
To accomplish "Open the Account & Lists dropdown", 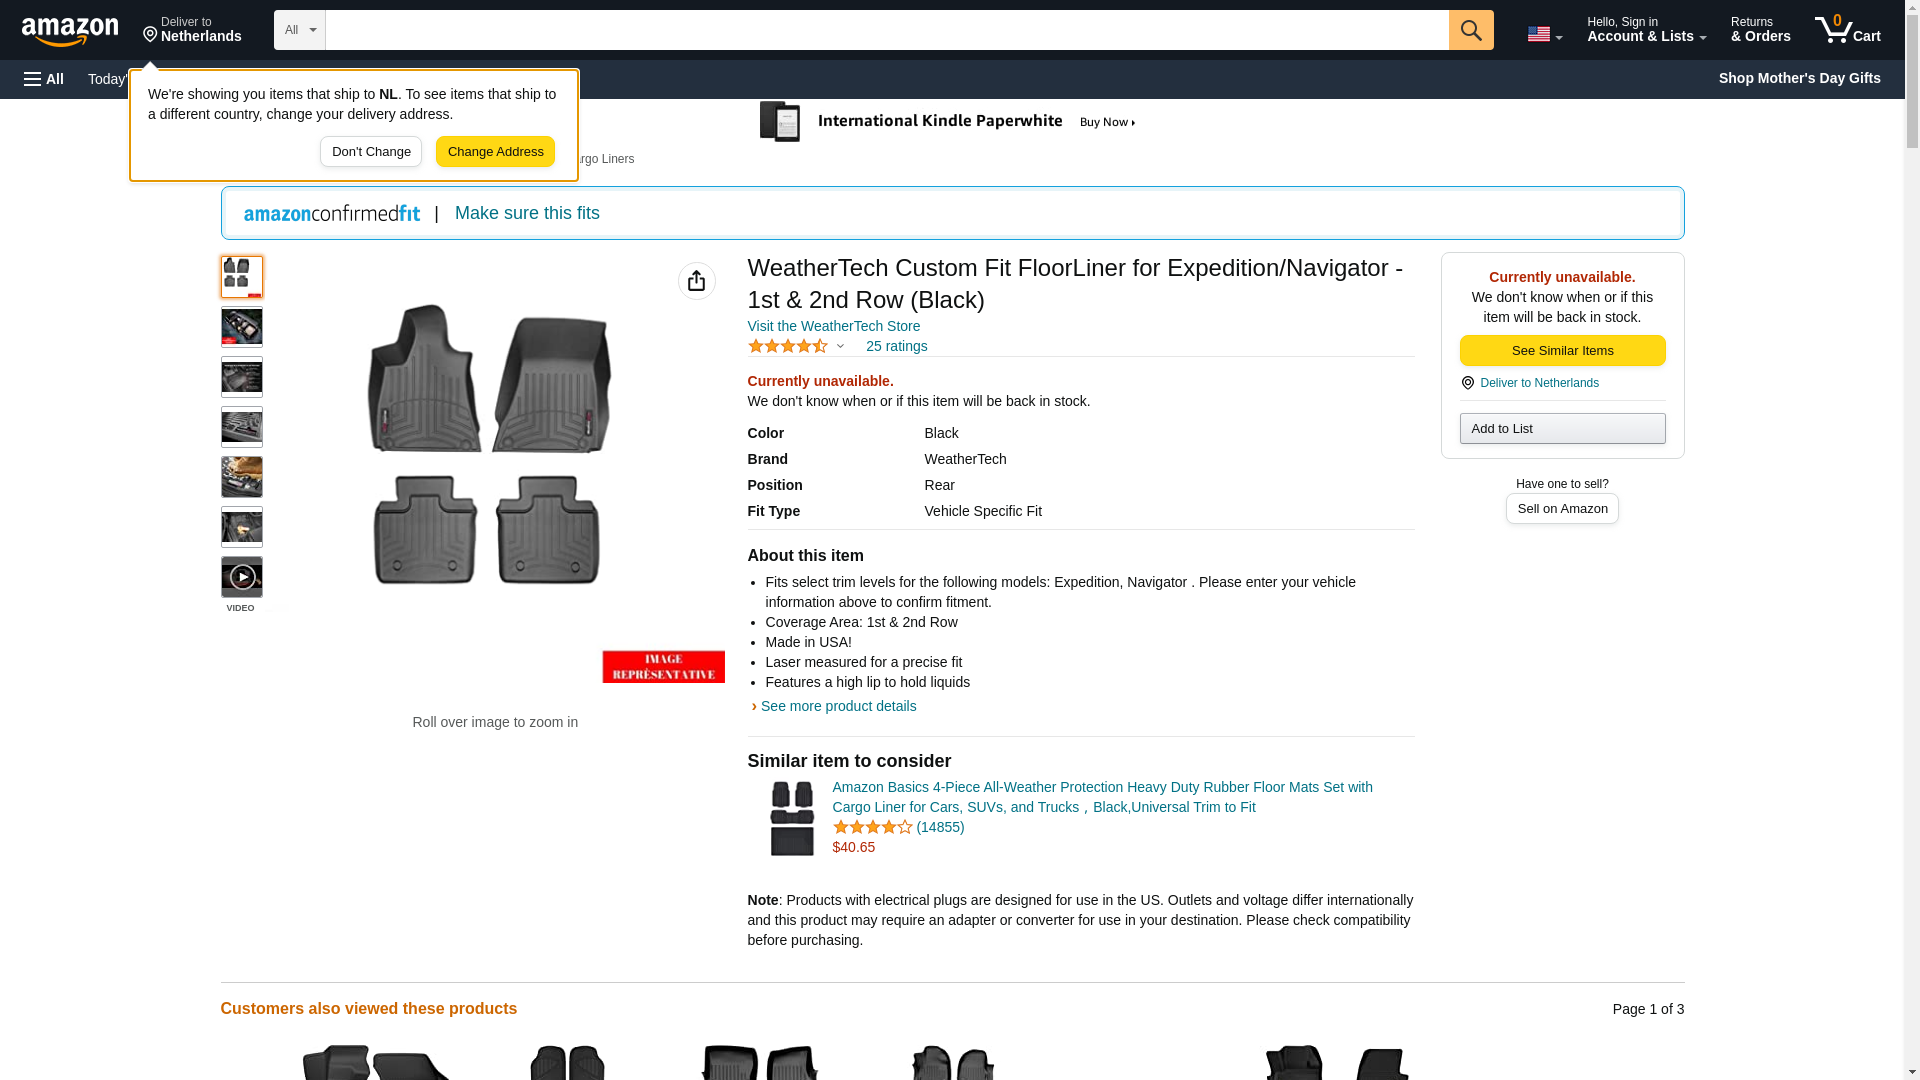I will [1646, 30].
